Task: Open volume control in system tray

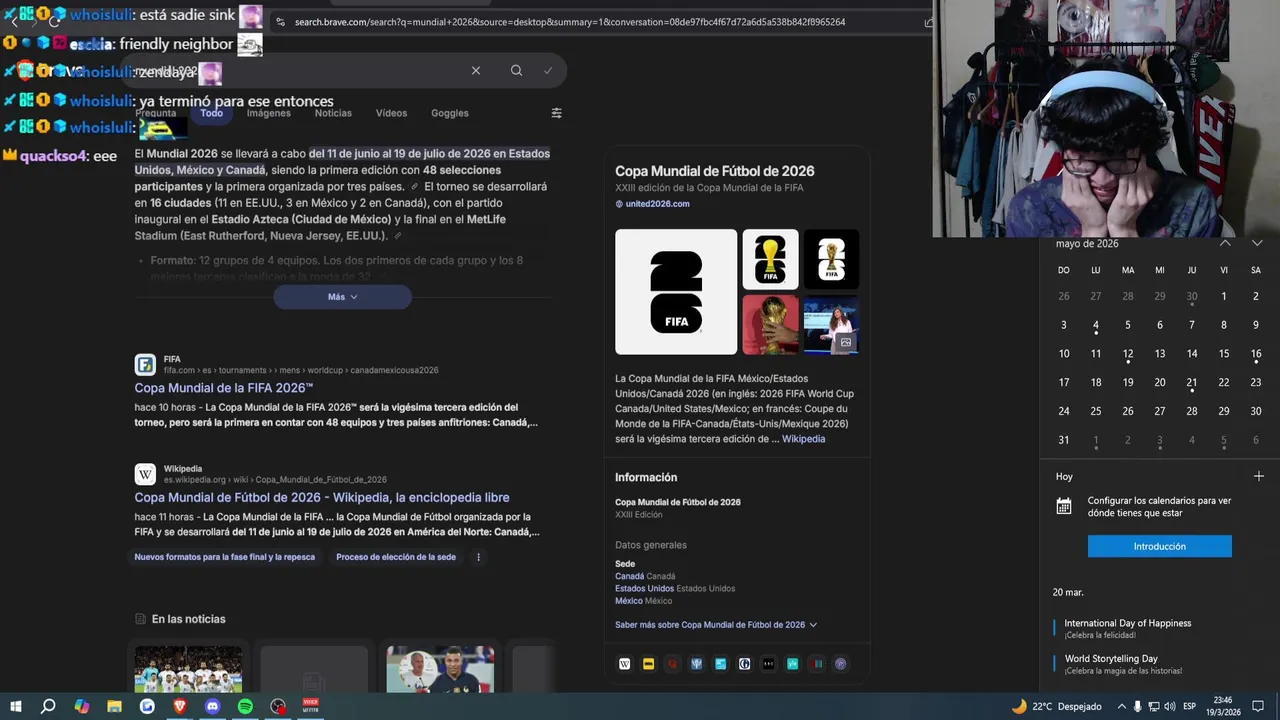Action: 1170,706
